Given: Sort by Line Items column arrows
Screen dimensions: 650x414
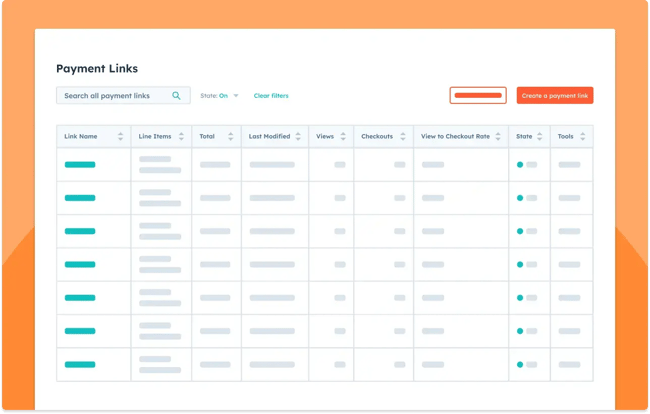Looking at the screenshot, I should point(182,136).
